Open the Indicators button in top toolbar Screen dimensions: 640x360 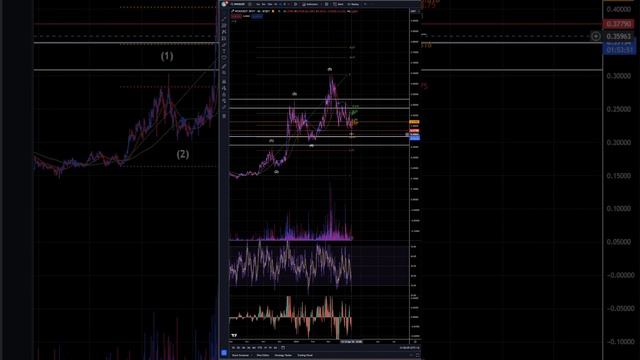[x=310, y=4]
